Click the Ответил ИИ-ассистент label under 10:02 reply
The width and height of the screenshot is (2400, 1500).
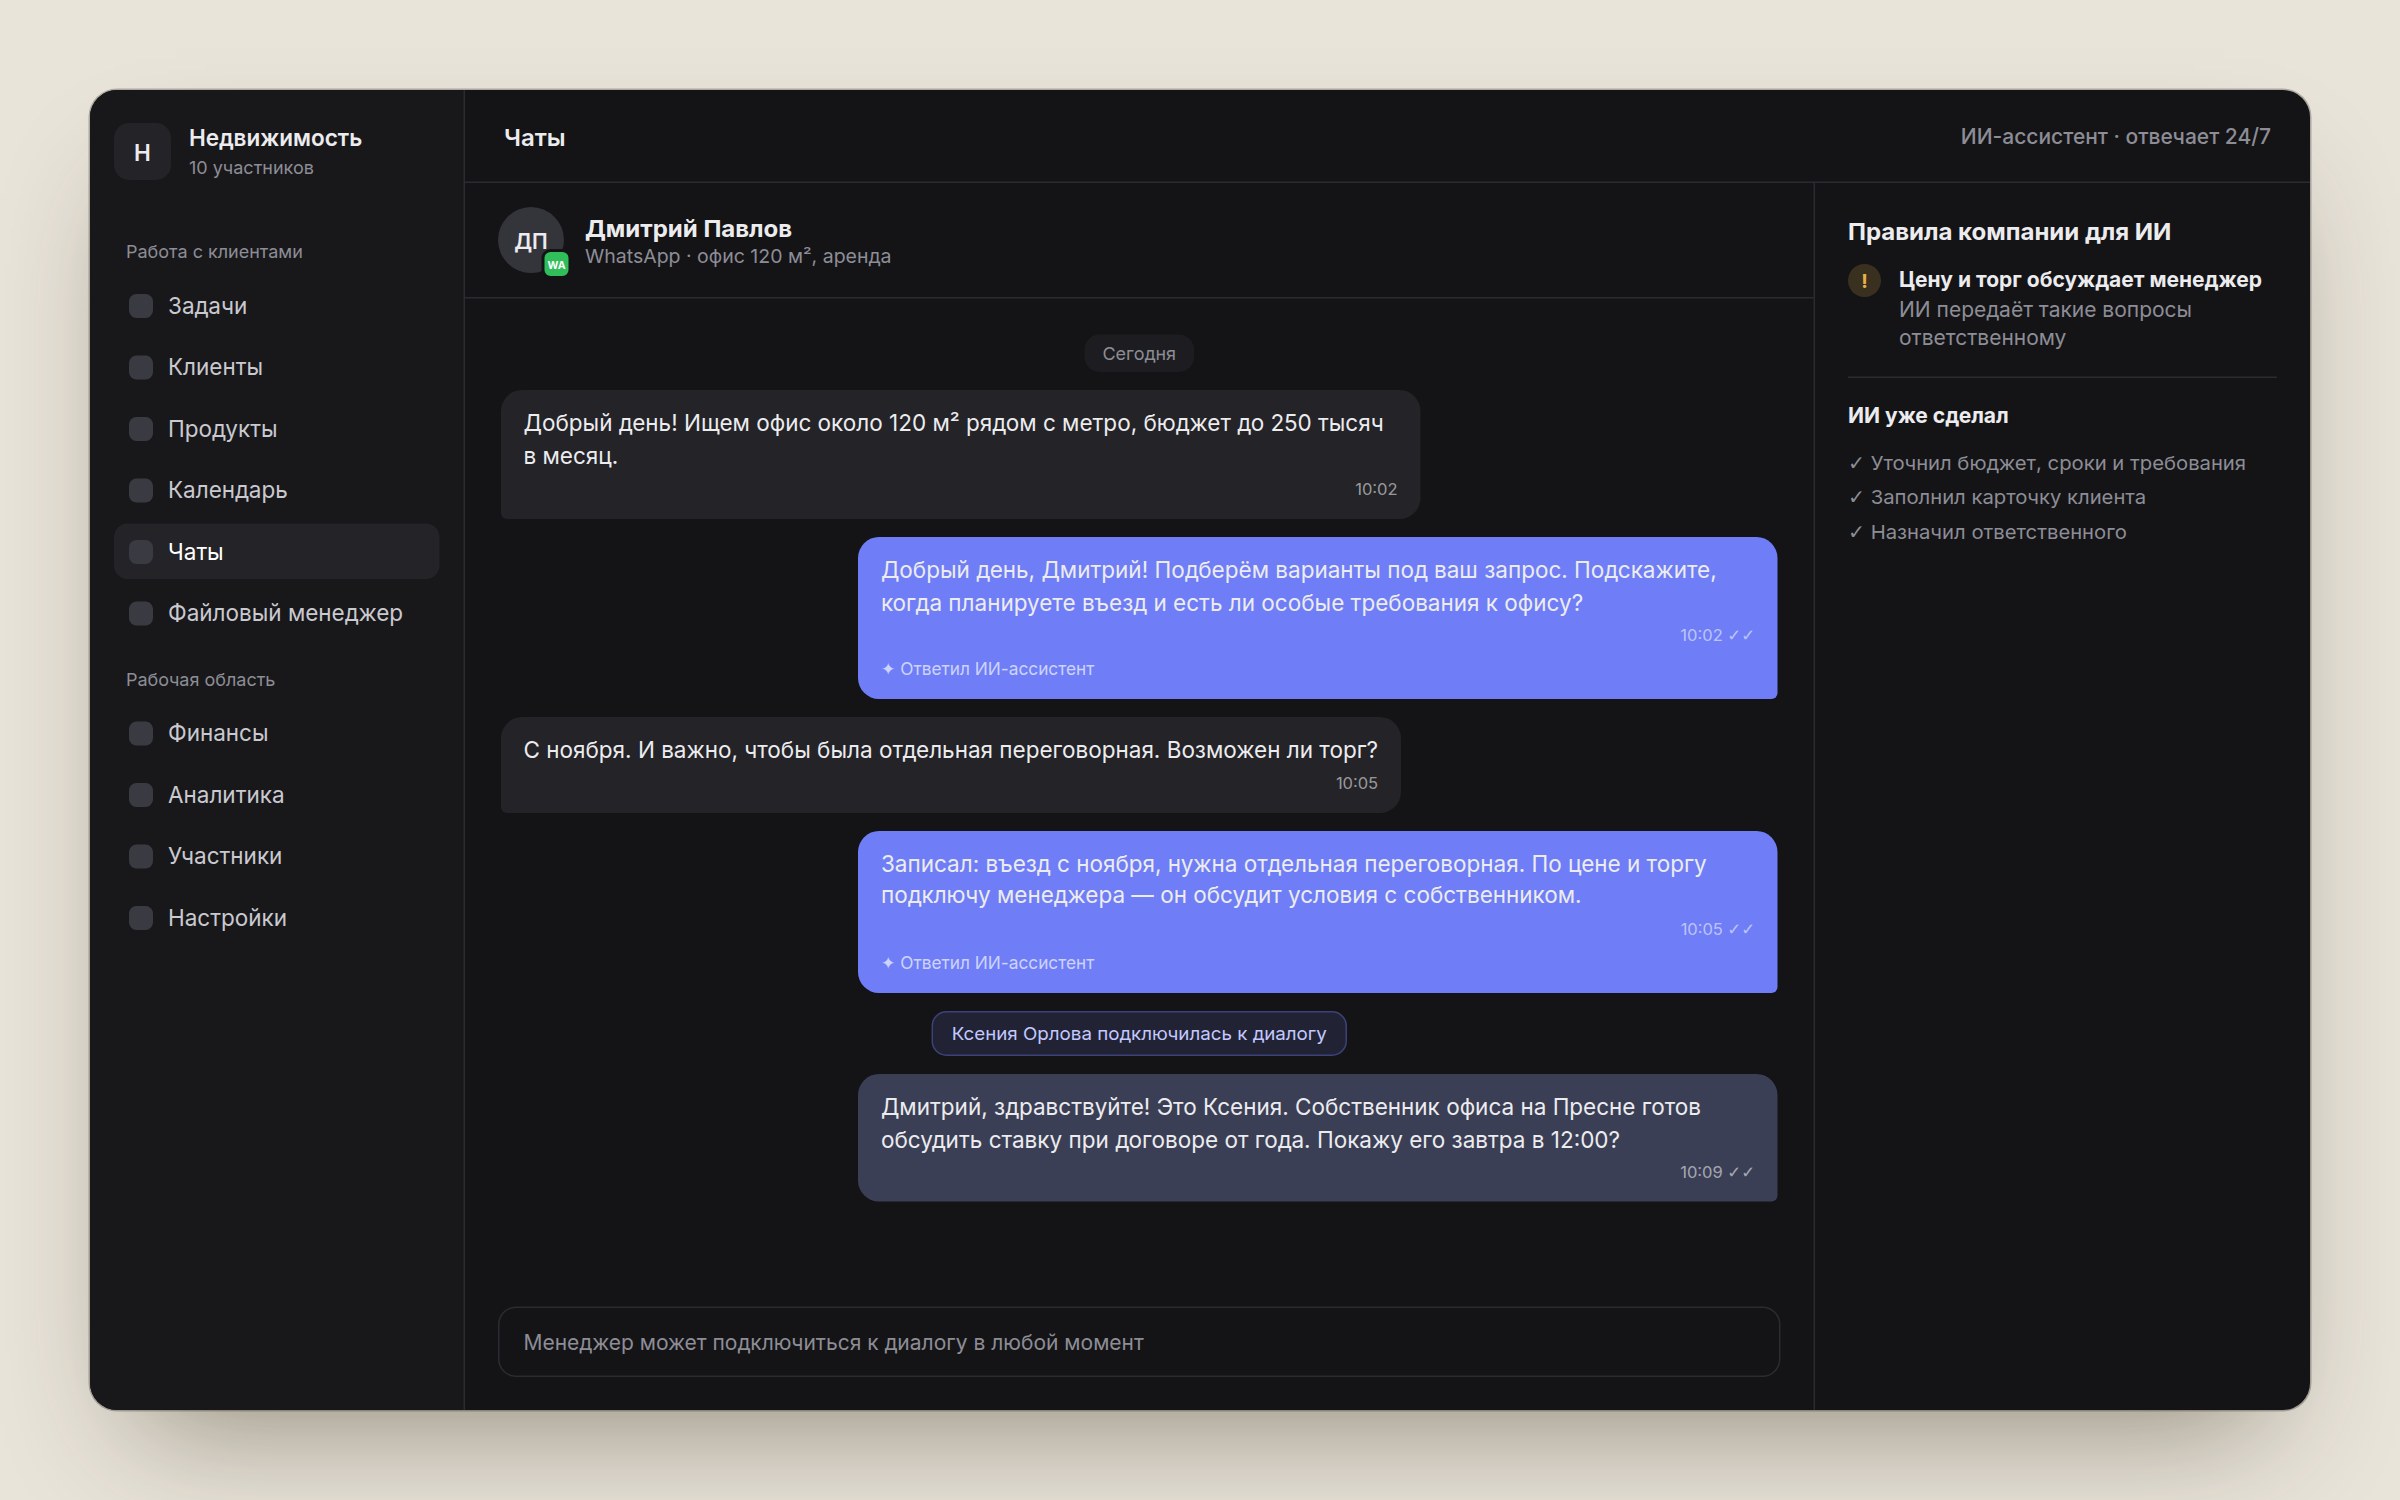pos(988,669)
